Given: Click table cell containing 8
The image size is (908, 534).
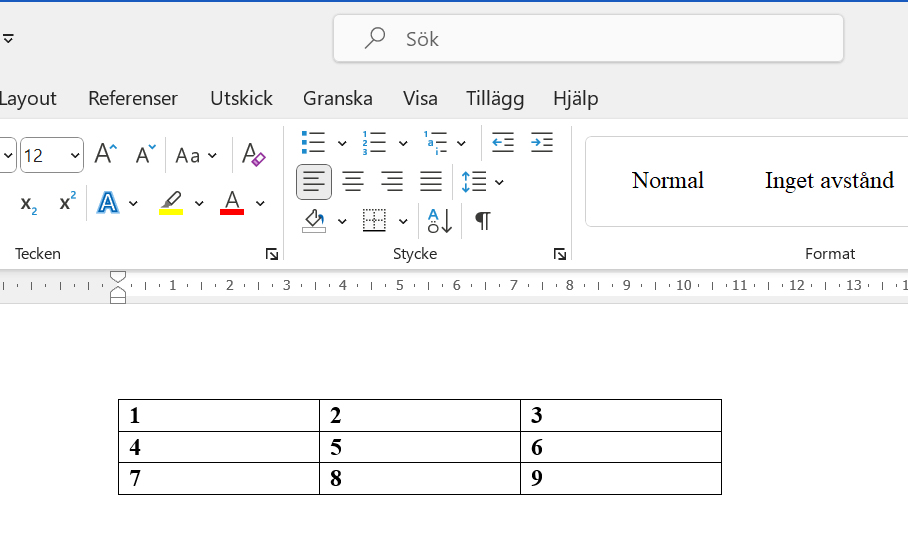Looking at the screenshot, I should (x=420, y=478).
